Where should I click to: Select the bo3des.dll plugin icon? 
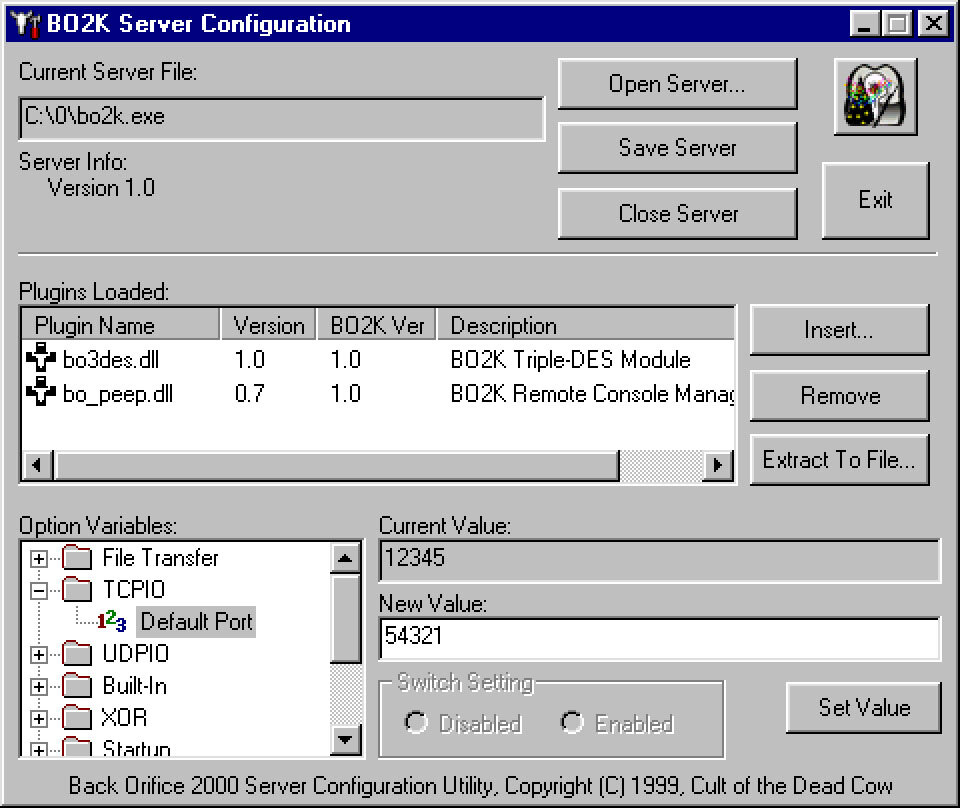tap(41, 359)
